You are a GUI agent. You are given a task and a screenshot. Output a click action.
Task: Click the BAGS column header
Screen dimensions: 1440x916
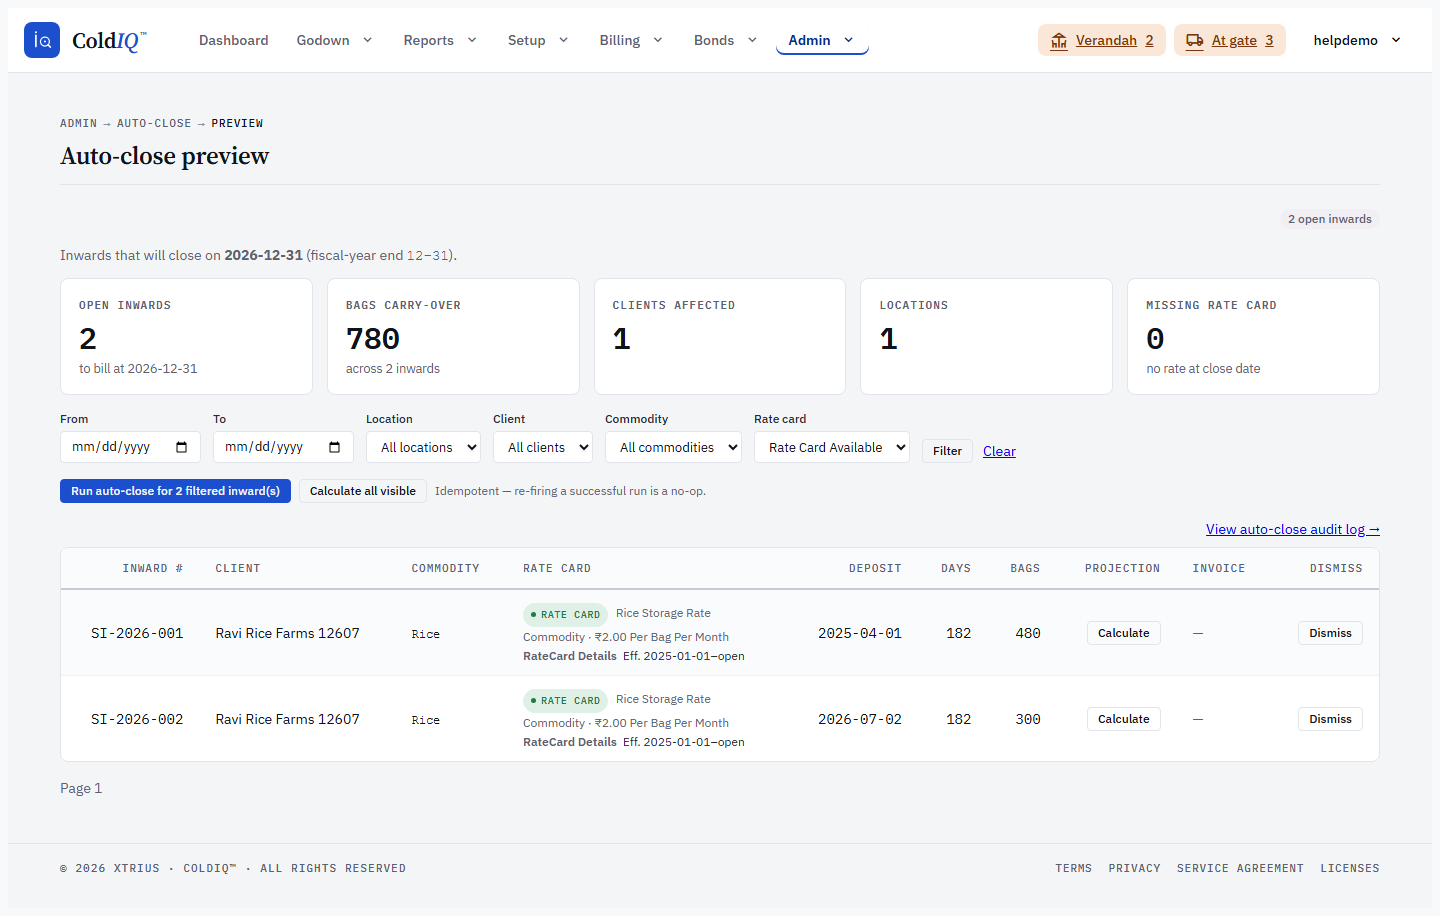[1025, 568]
